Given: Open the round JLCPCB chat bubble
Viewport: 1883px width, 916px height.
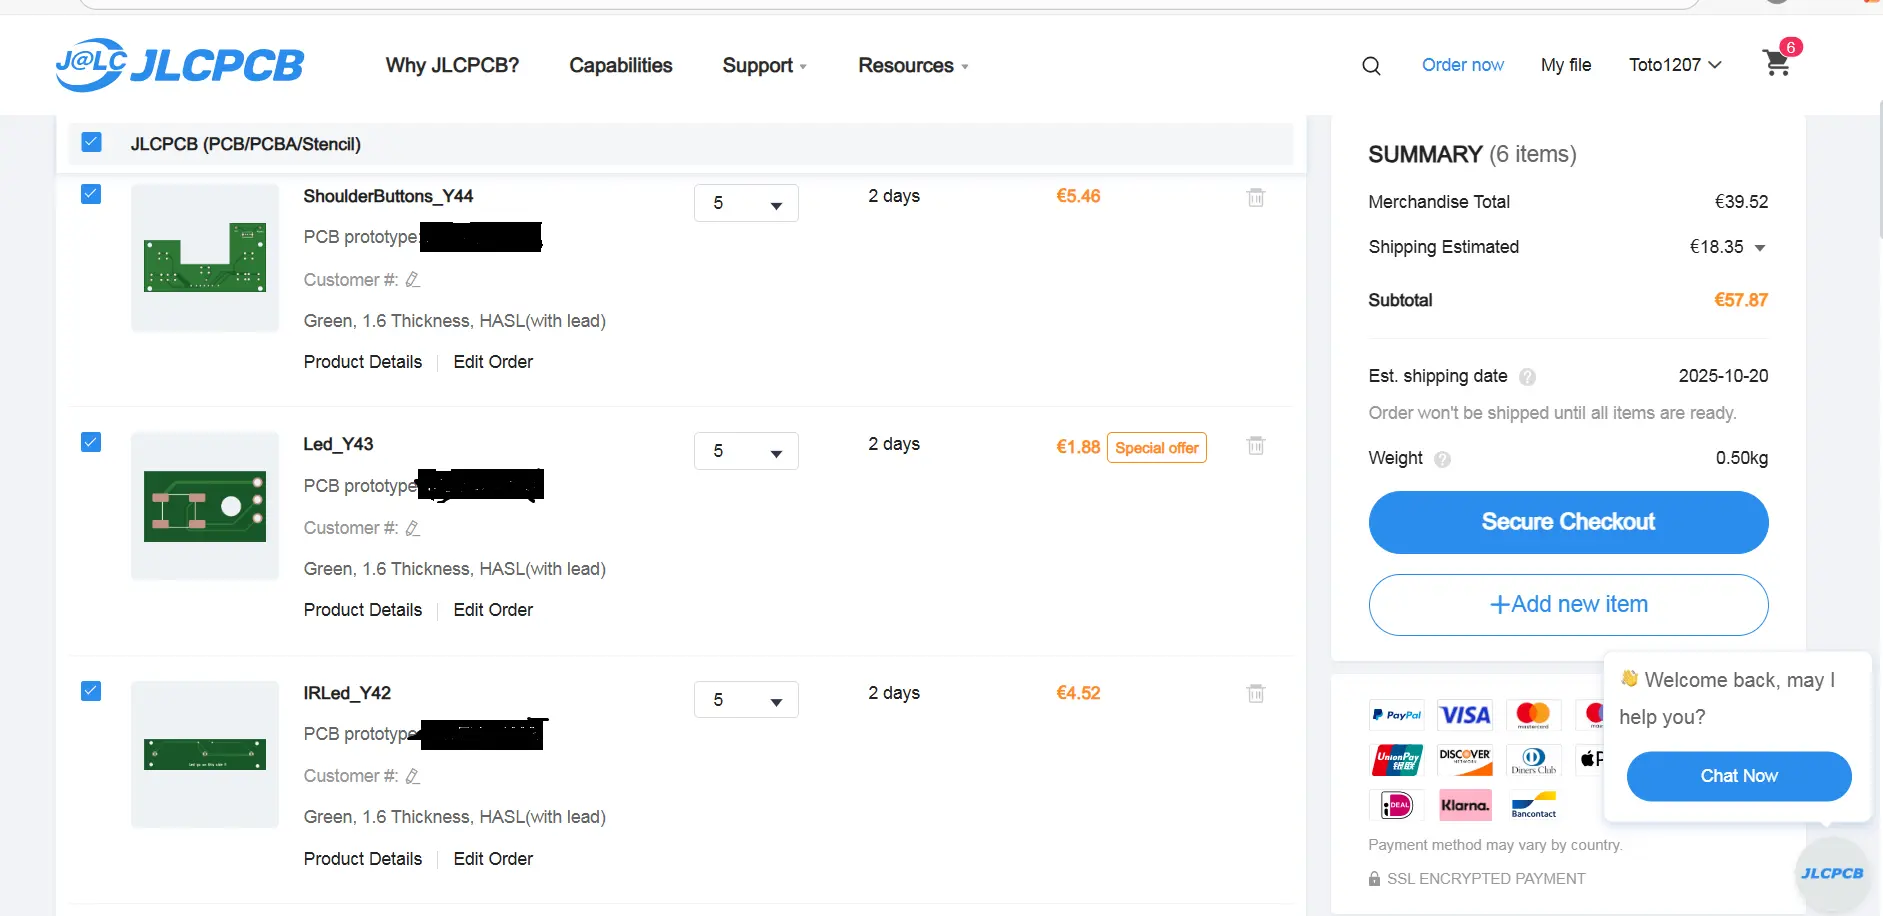Looking at the screenshot, I should pos(1832,874).
